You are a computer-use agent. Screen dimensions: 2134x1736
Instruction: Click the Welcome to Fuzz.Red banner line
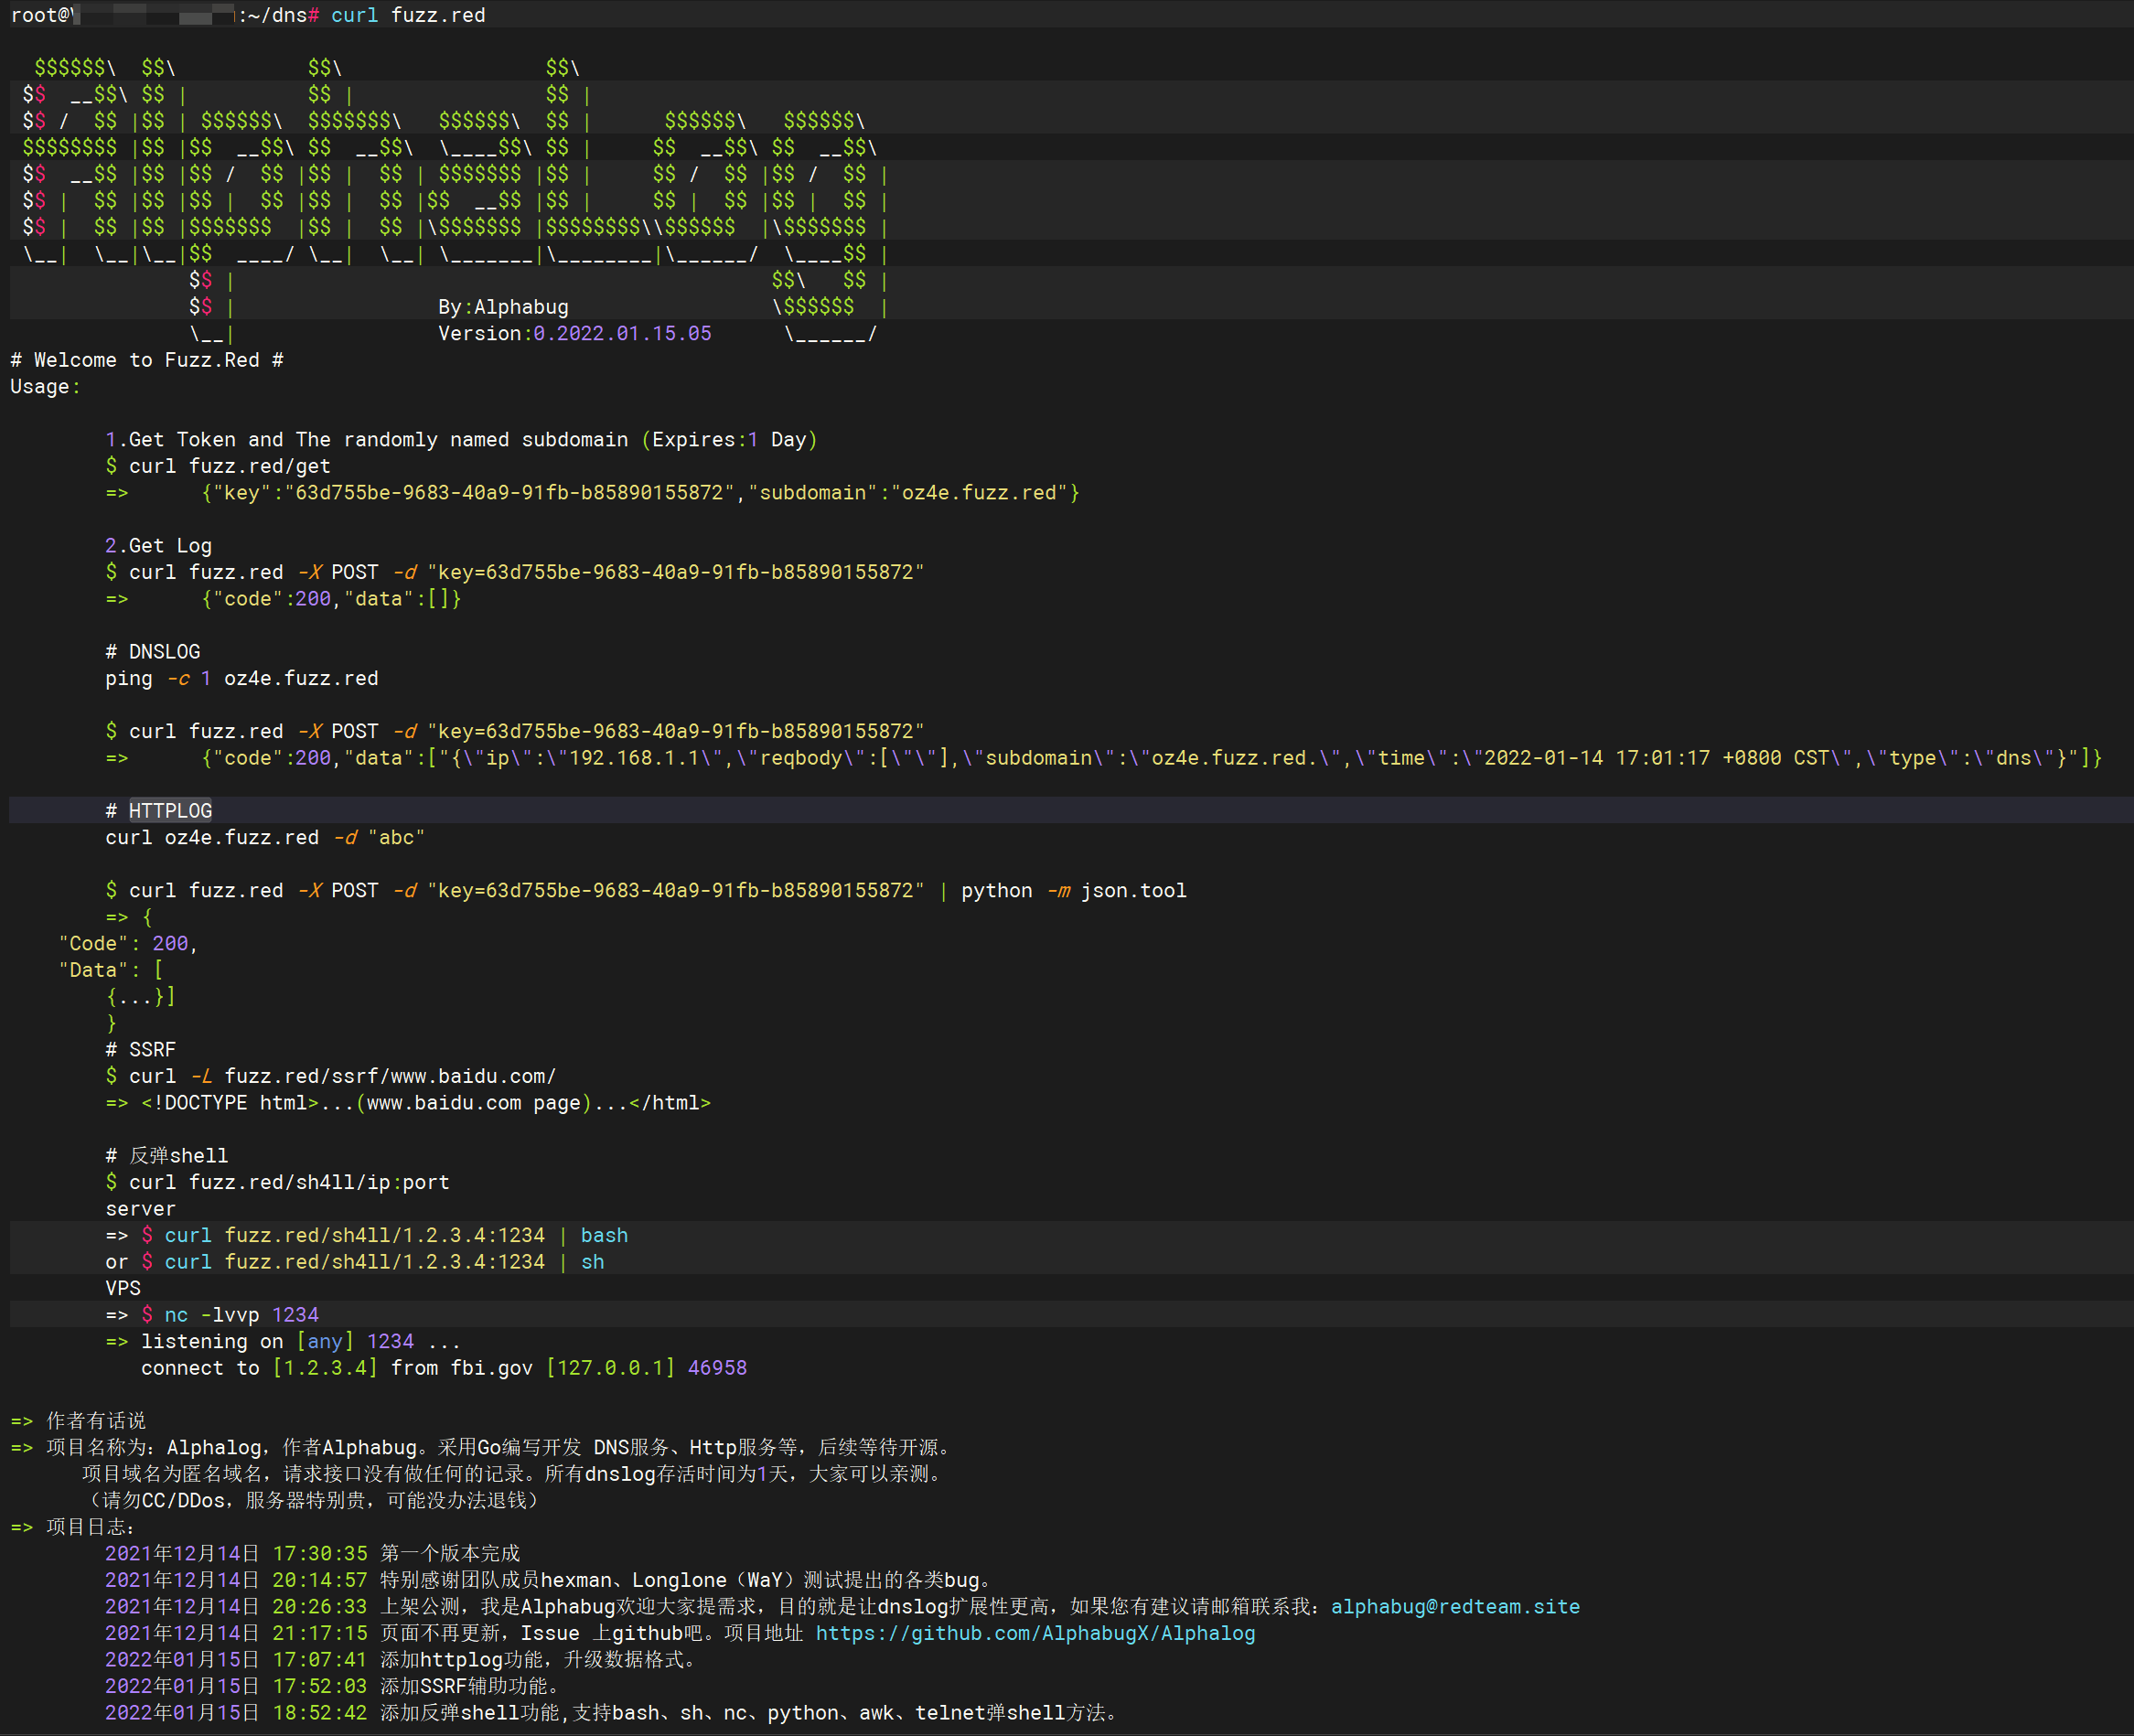tap(147, 360)
